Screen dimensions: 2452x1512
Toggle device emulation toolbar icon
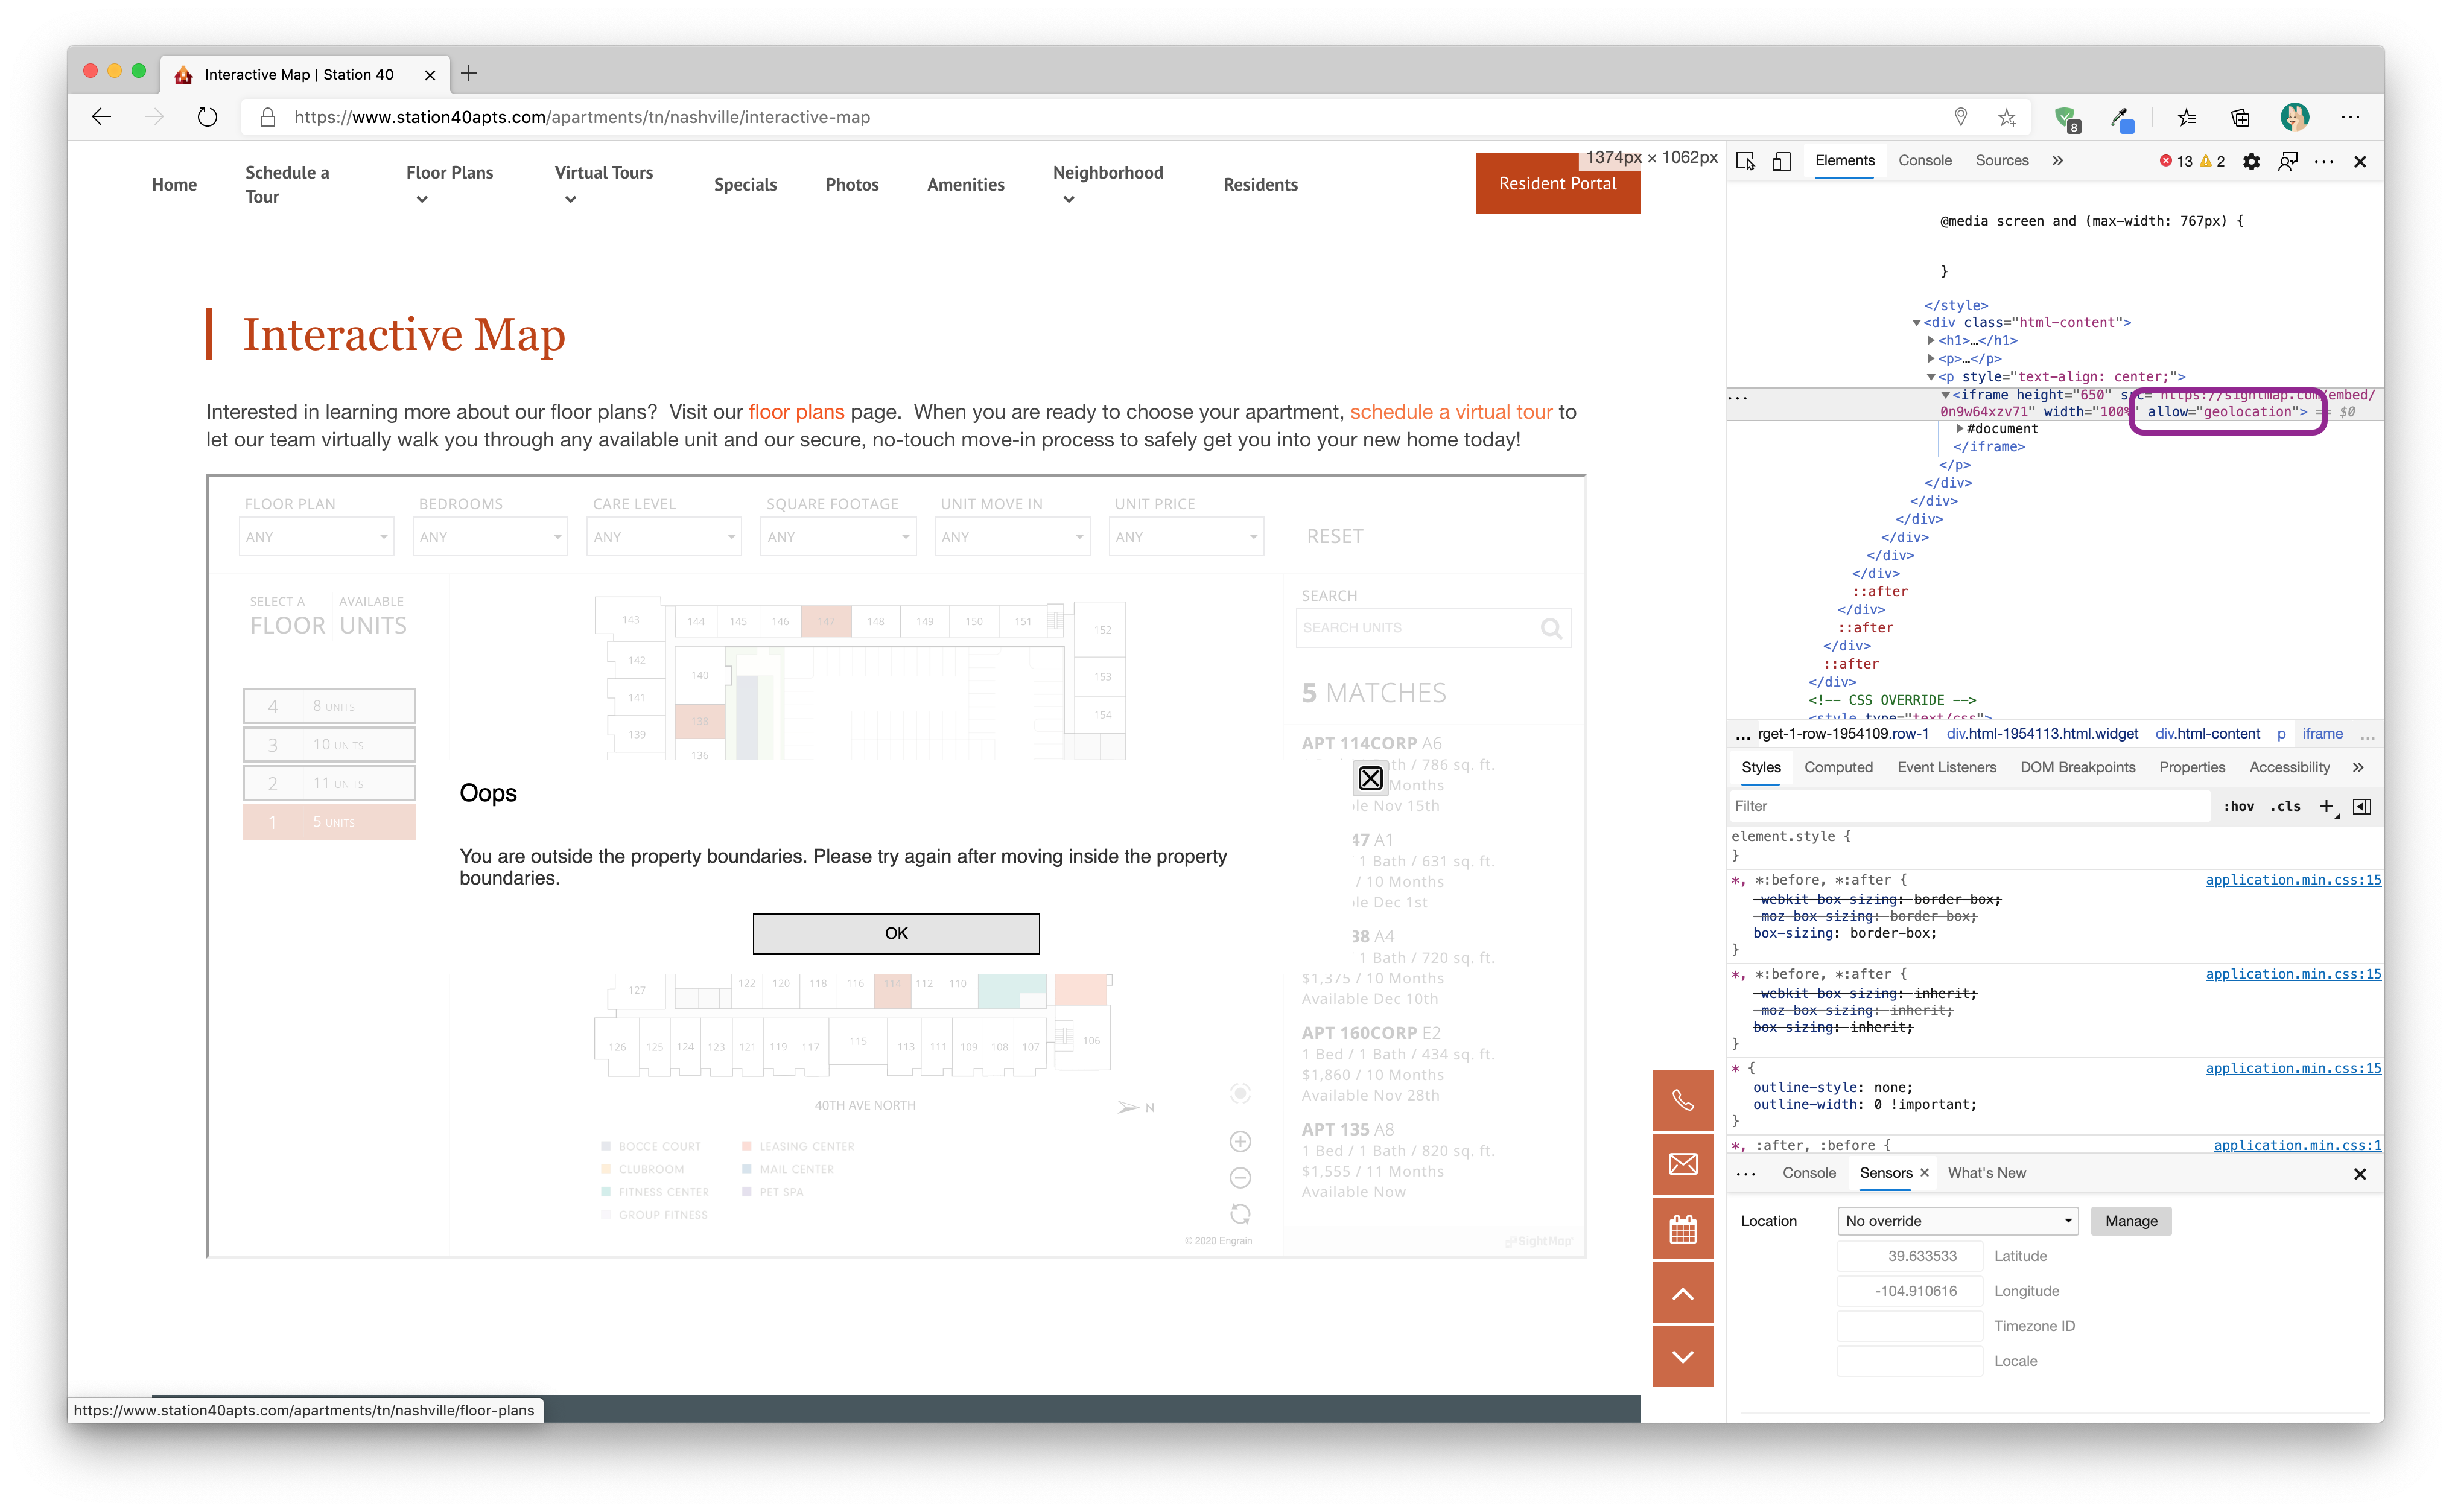point(1781,161)
